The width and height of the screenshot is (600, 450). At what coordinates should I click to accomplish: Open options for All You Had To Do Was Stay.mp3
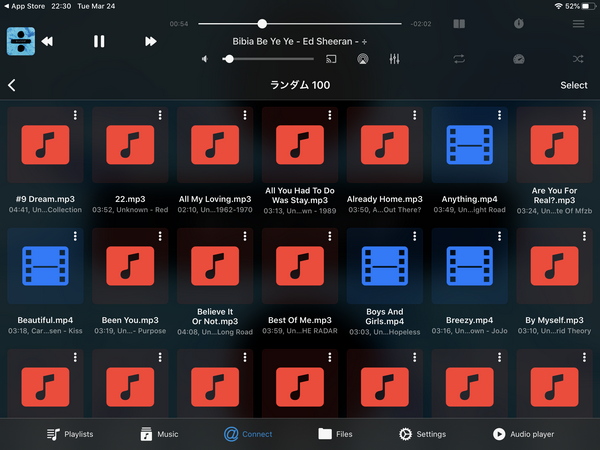click(330, 115)
